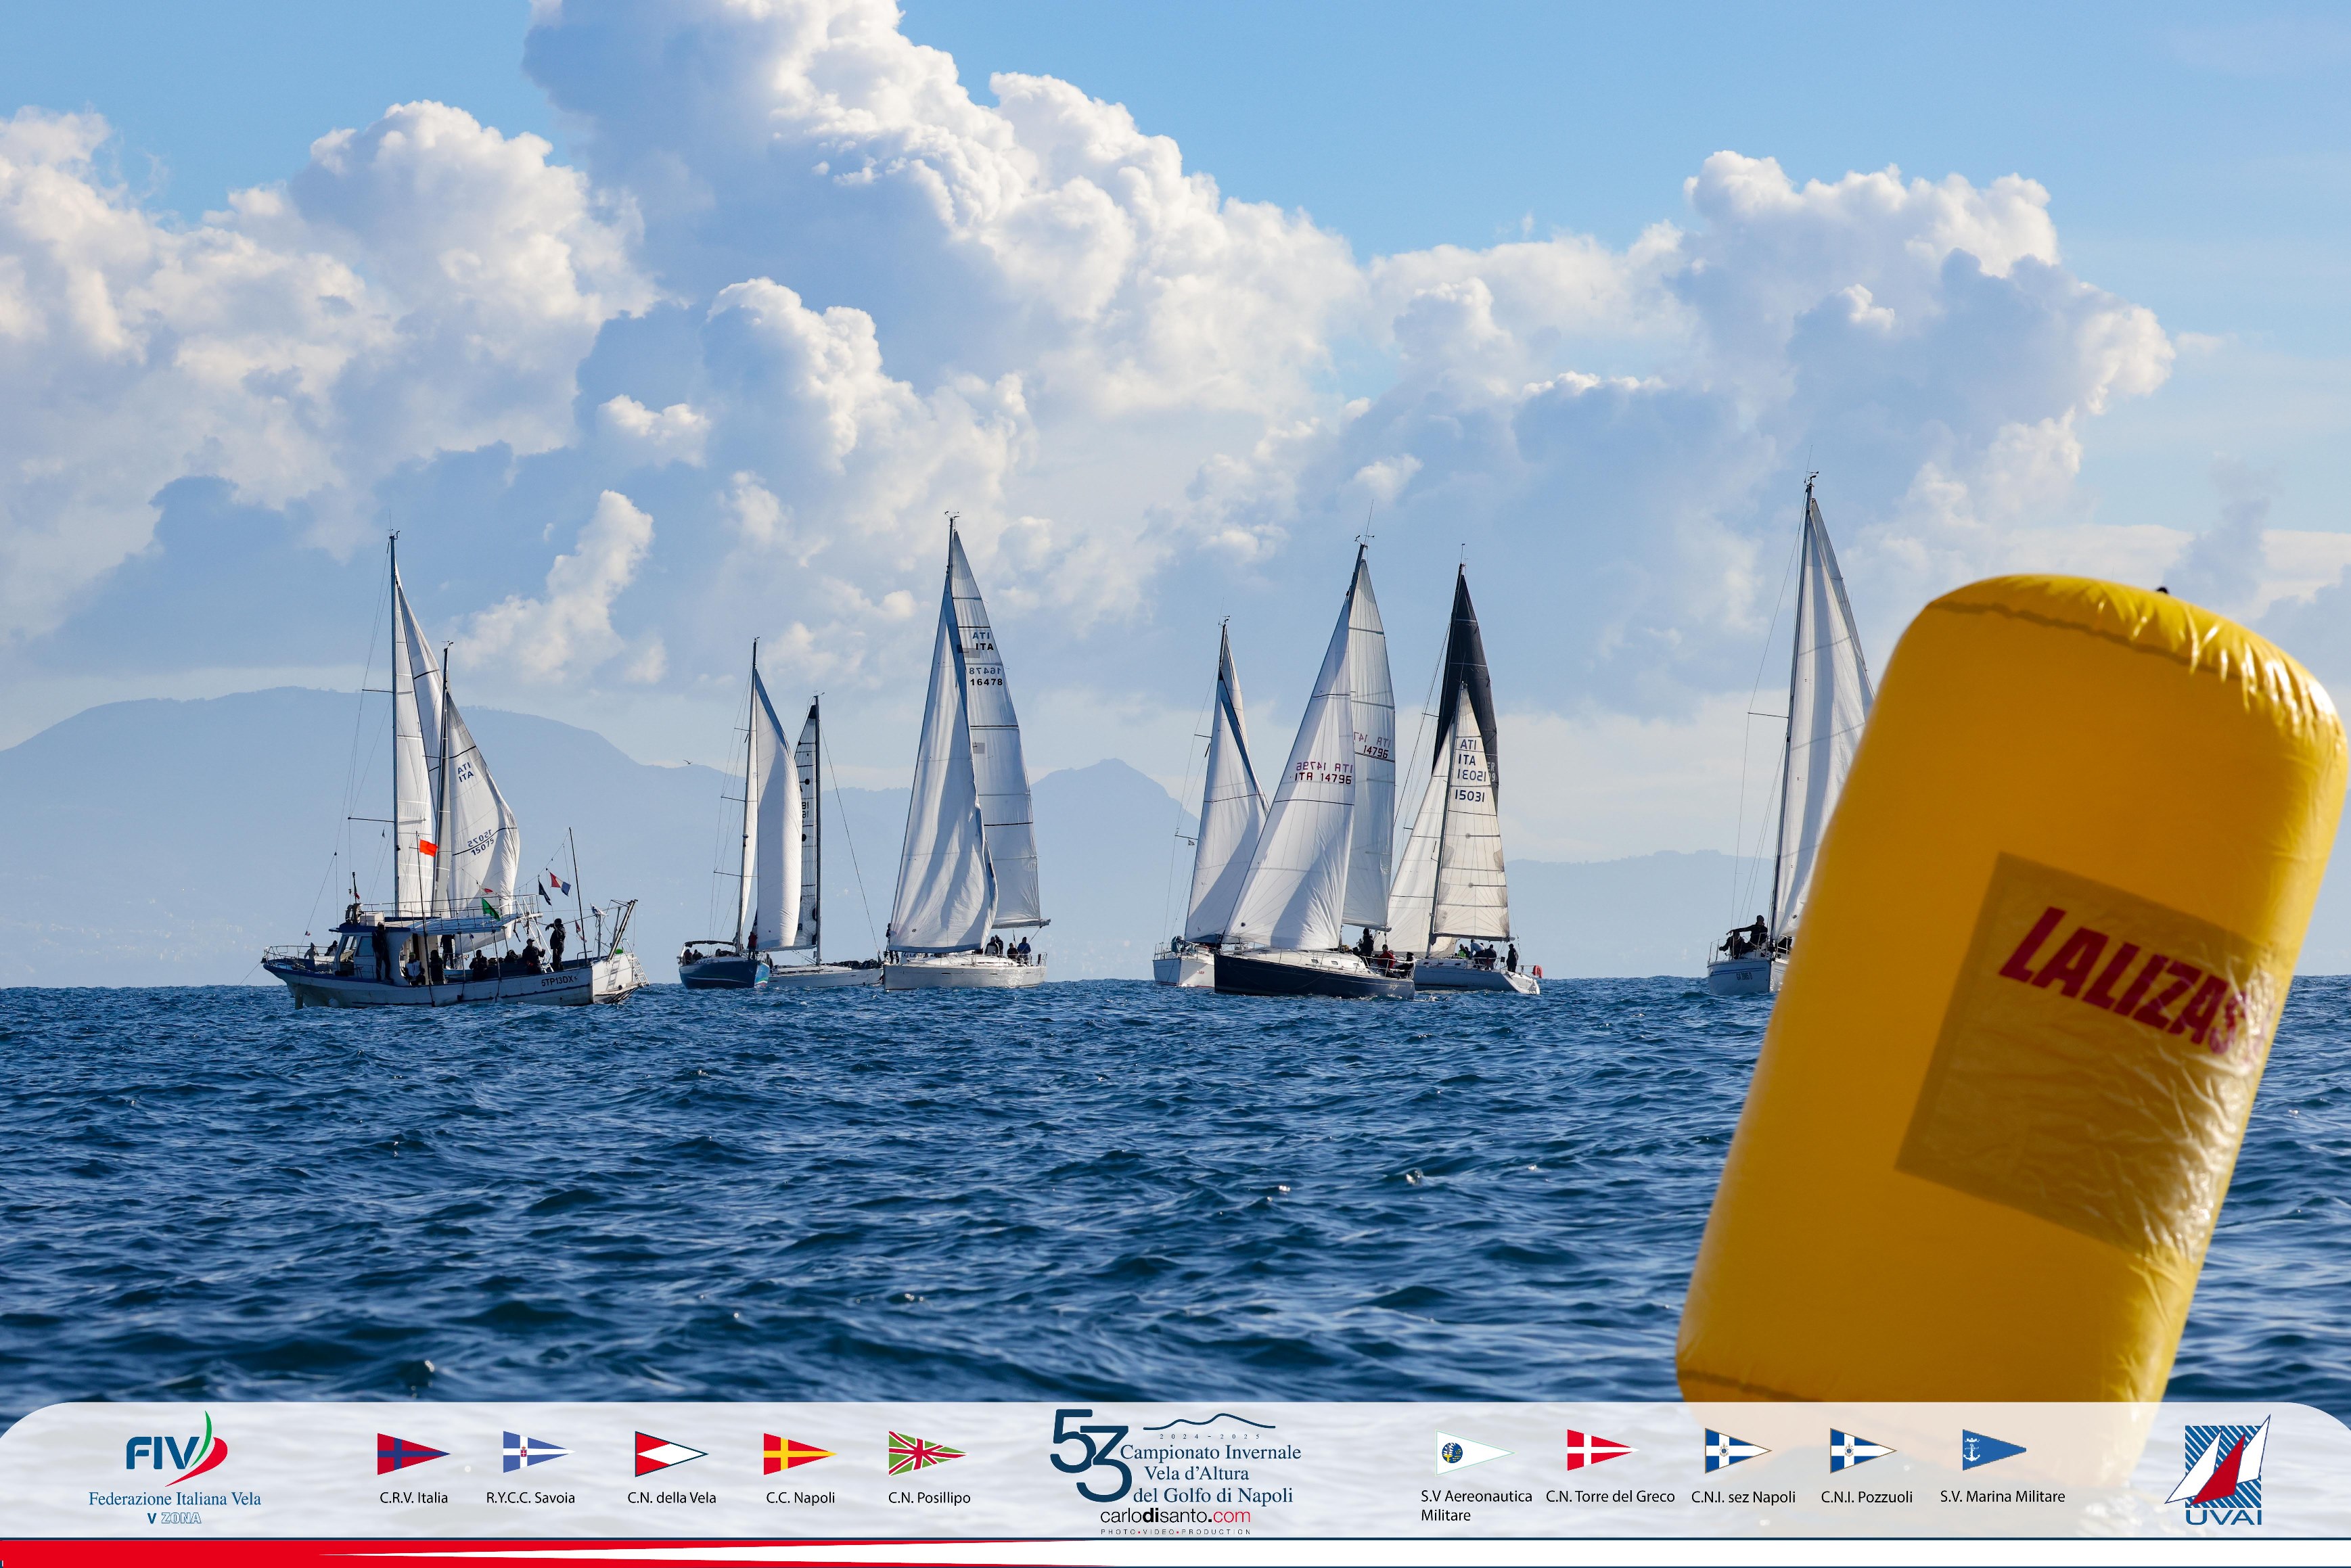
Task: Click the "Federazione Italiana Vela" text
Action: (175, 1498)
